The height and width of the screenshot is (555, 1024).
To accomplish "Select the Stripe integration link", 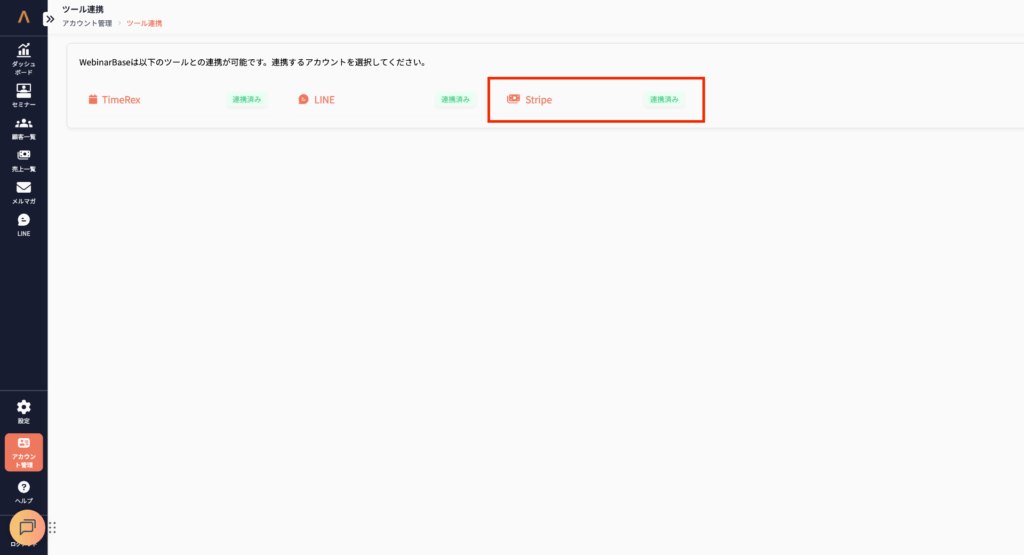I will pyautogui.click(x=538, y=100).
